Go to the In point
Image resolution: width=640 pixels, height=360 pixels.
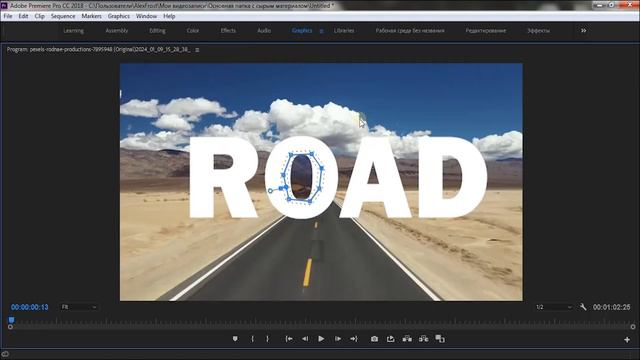point(289,339)
